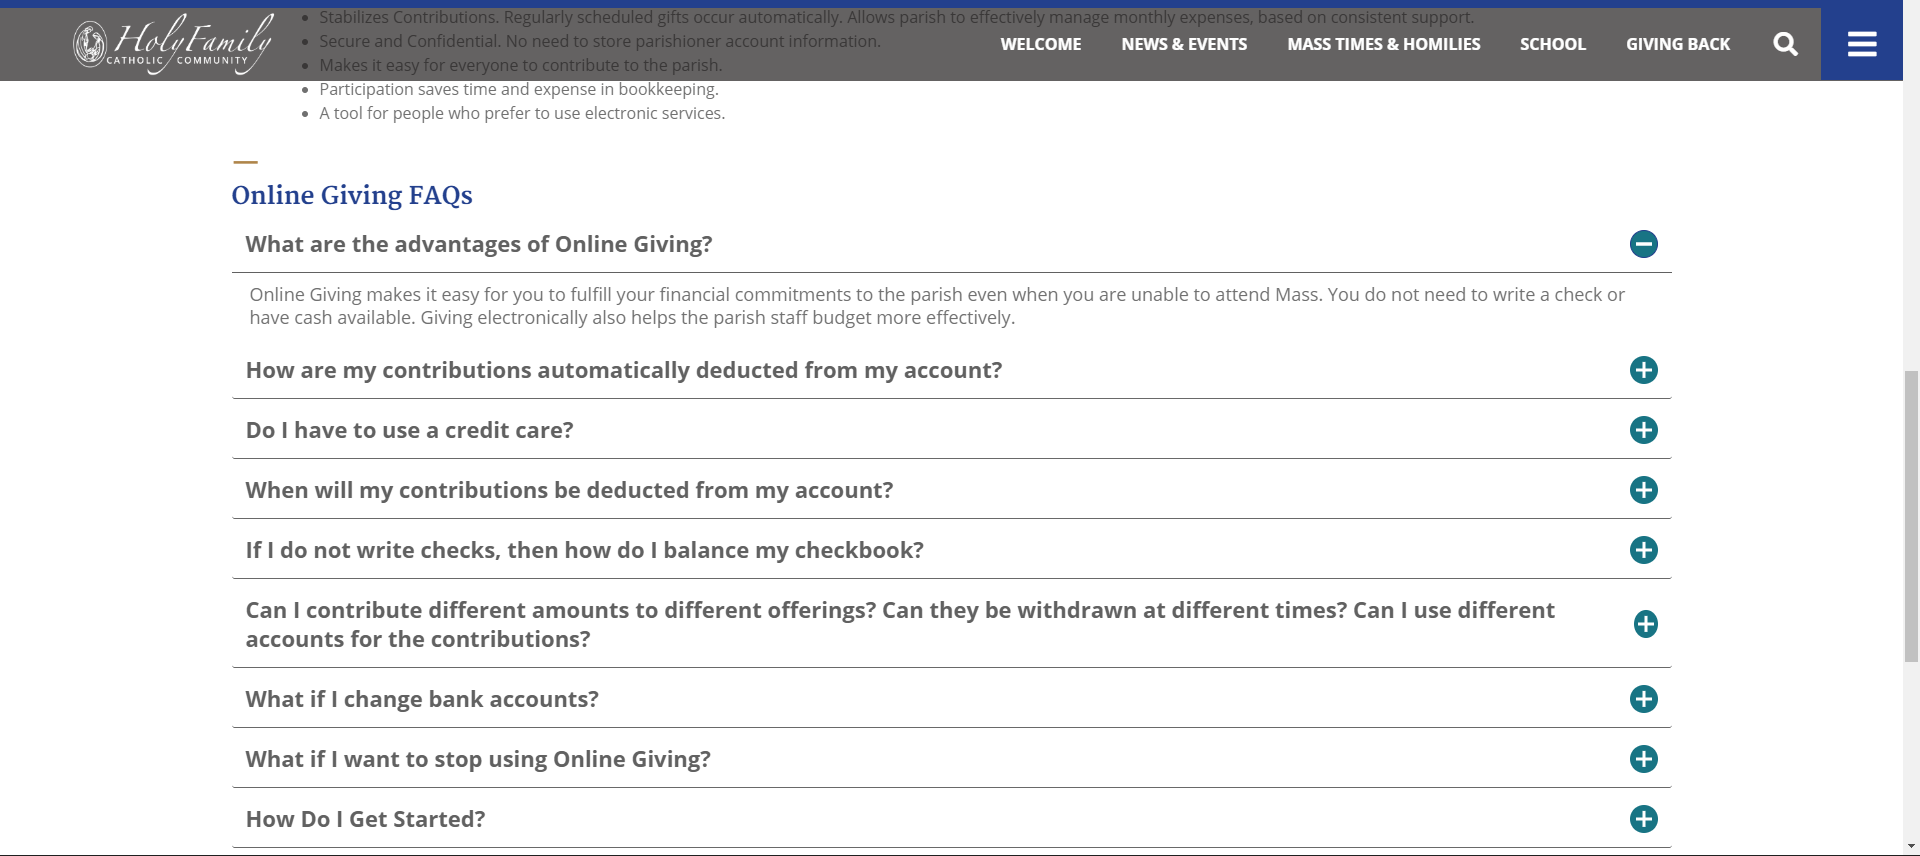Viewport: 1920px width, 856px height.
Task: Click the search magnifier icon in header
Action: point(1785,44)
